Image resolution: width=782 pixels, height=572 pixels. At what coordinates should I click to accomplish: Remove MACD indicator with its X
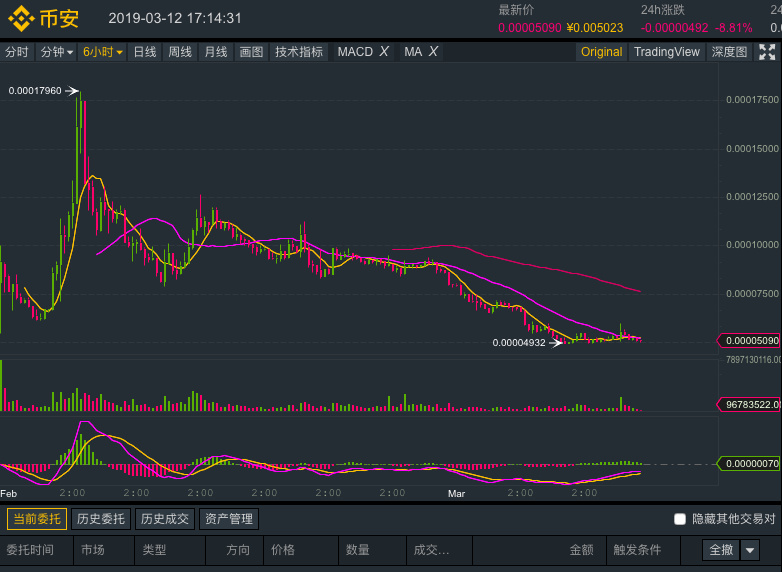tap(384, 51)
